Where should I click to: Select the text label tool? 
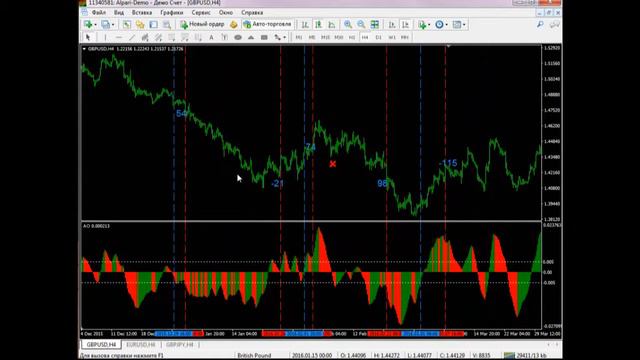pos(224,37)
